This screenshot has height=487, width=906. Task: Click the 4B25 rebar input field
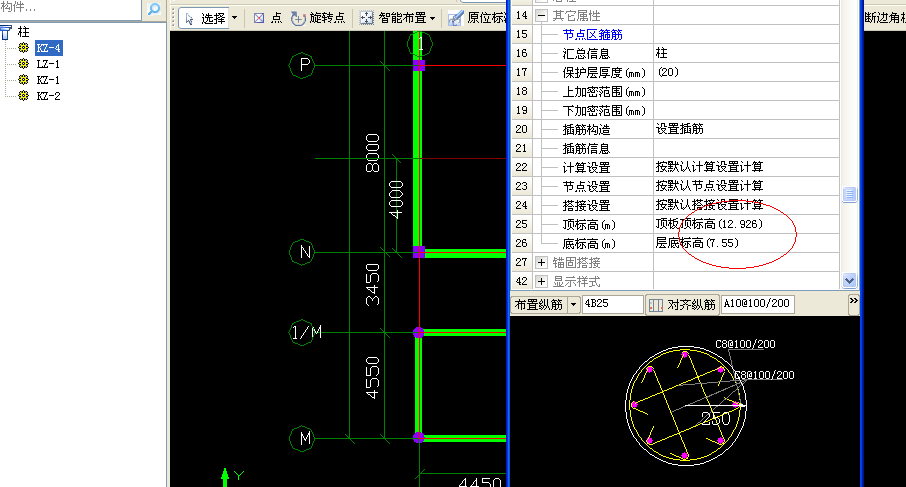612,304
